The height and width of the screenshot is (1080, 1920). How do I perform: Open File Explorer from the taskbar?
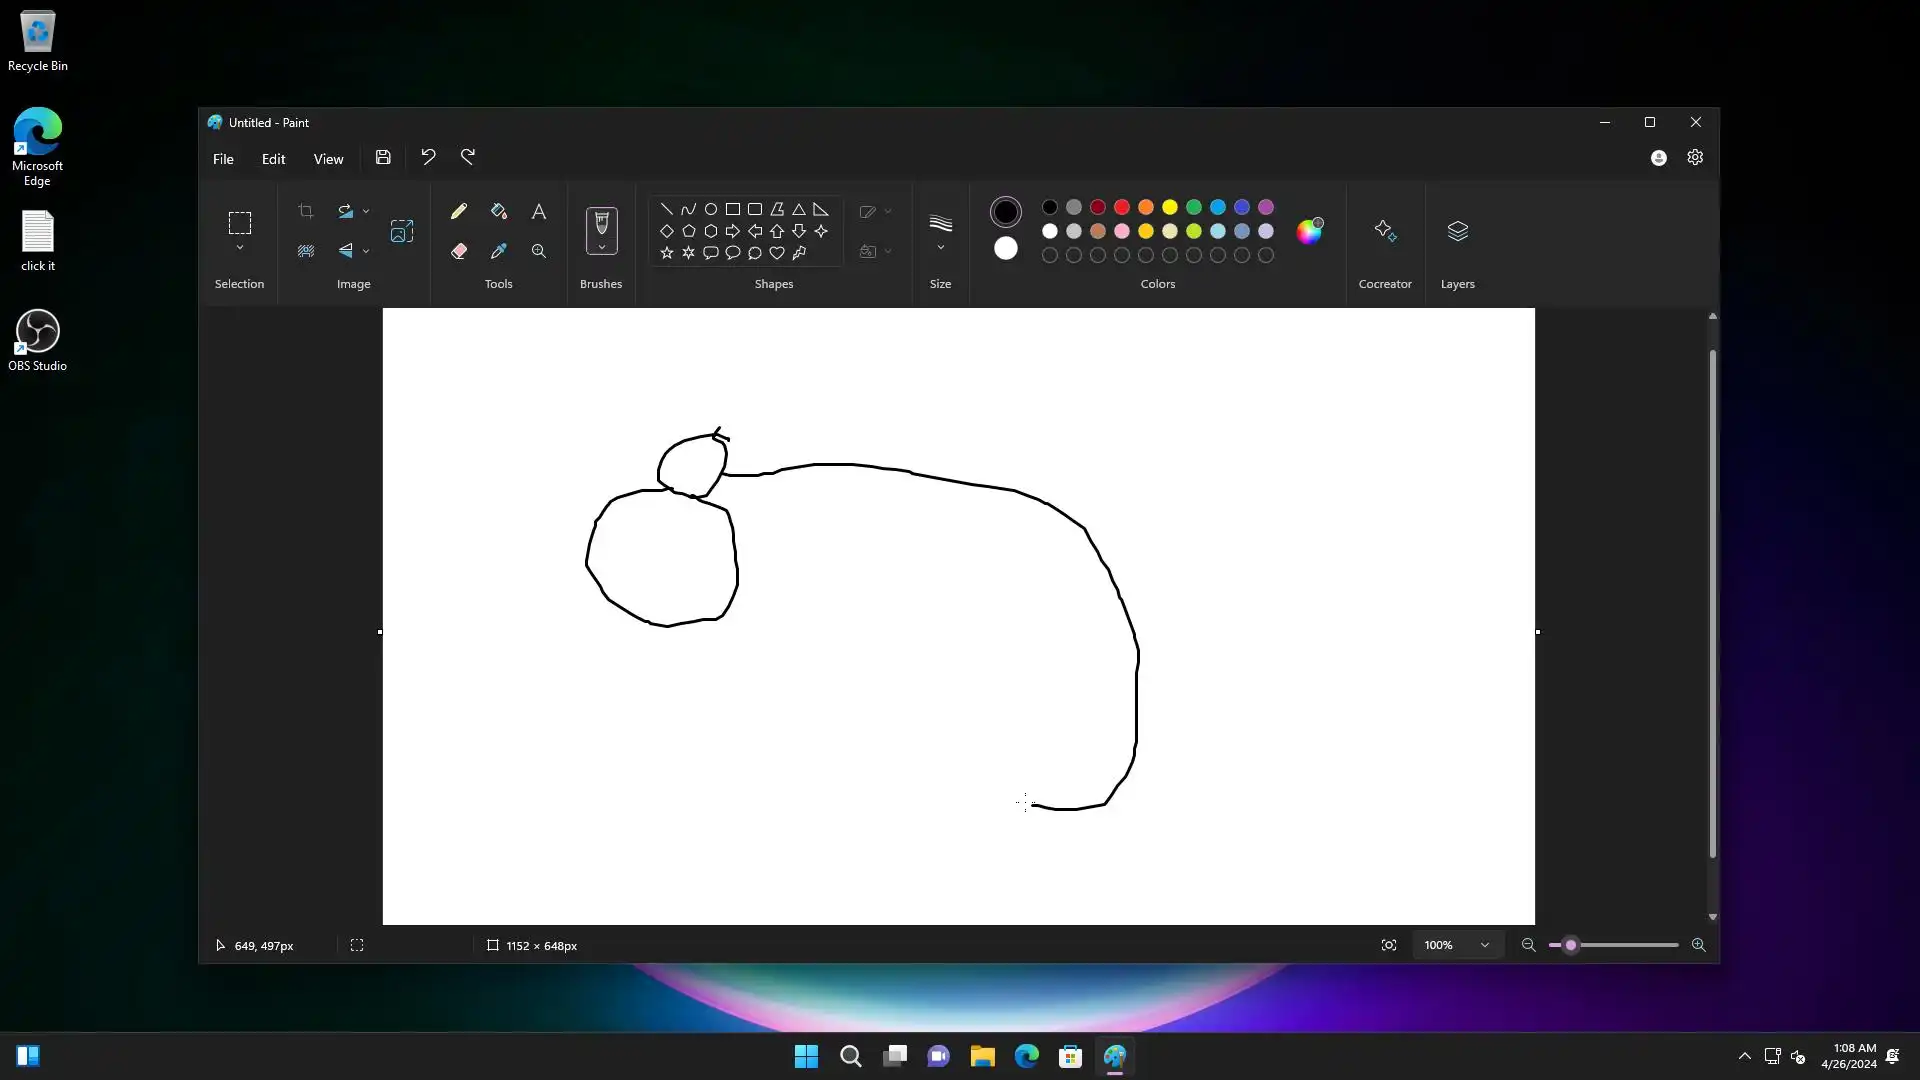982,1056
